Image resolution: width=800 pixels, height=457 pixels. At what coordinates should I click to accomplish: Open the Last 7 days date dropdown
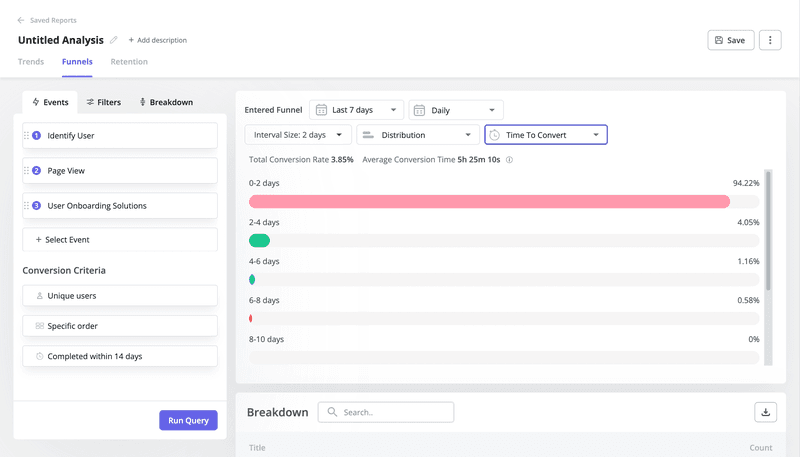point(356,110)
